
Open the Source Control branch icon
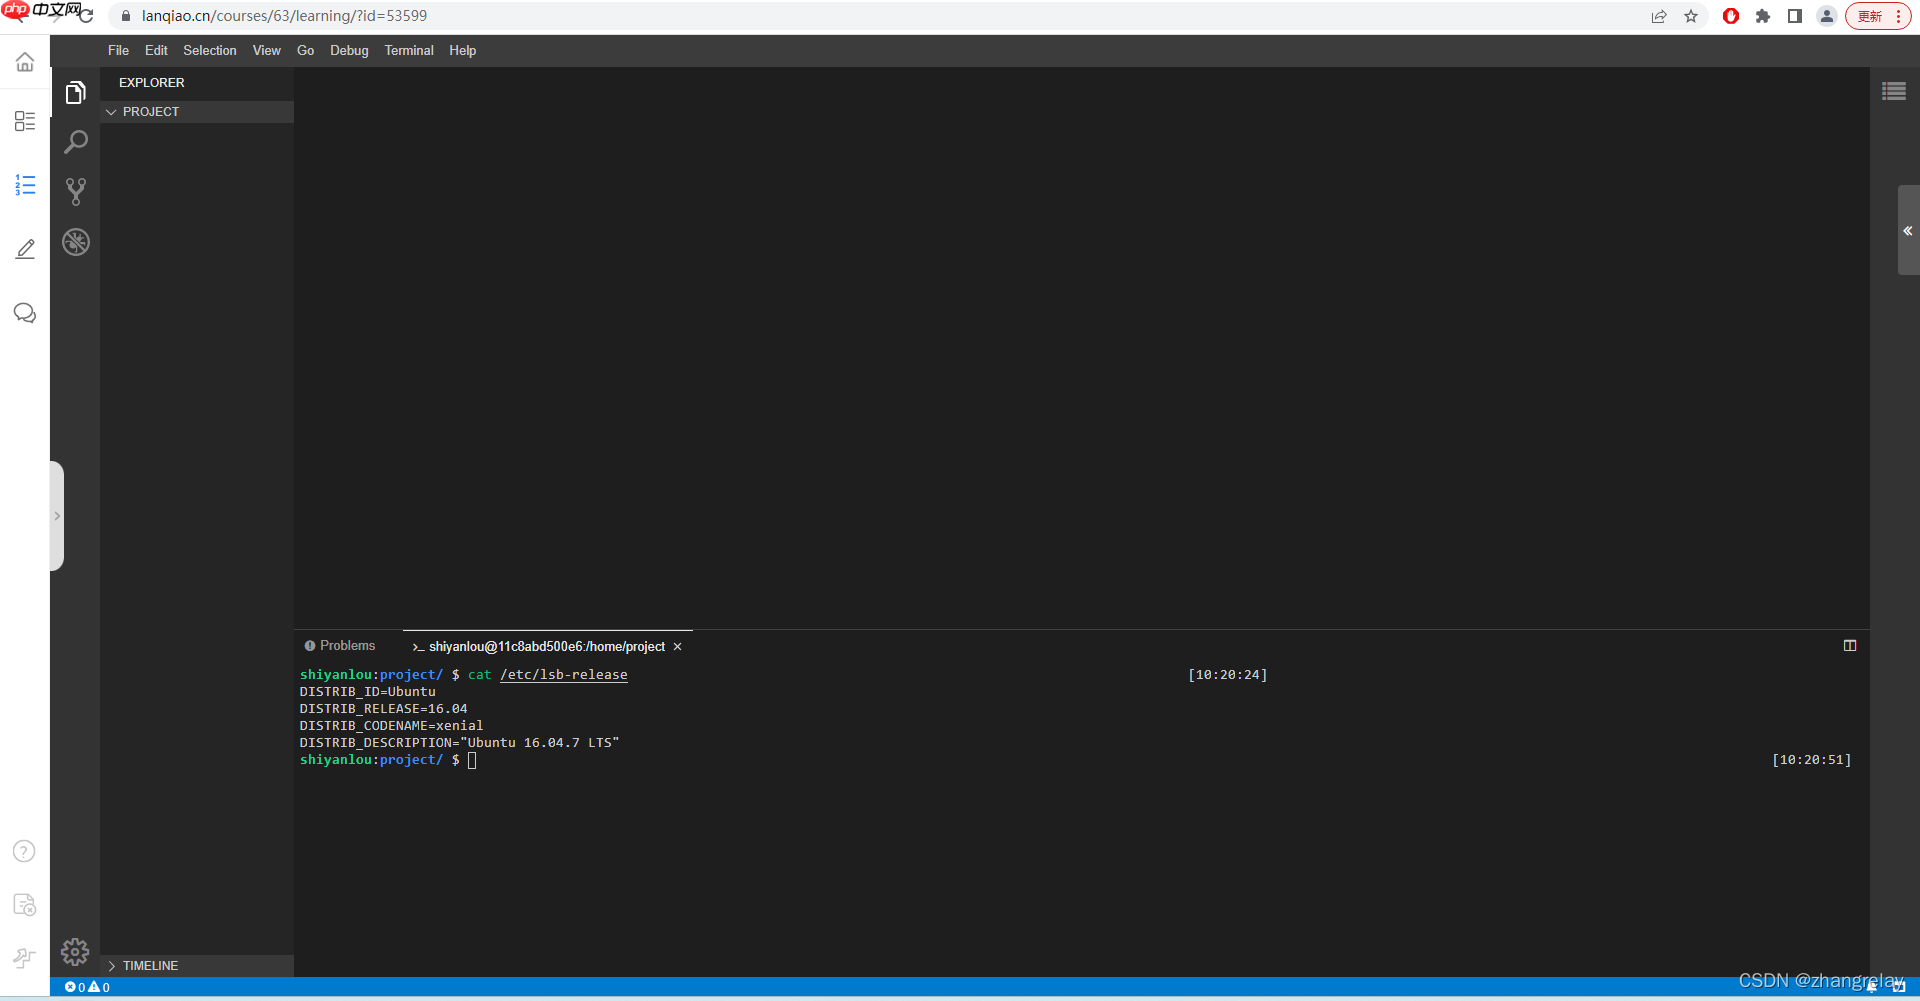tap(75, 191)
